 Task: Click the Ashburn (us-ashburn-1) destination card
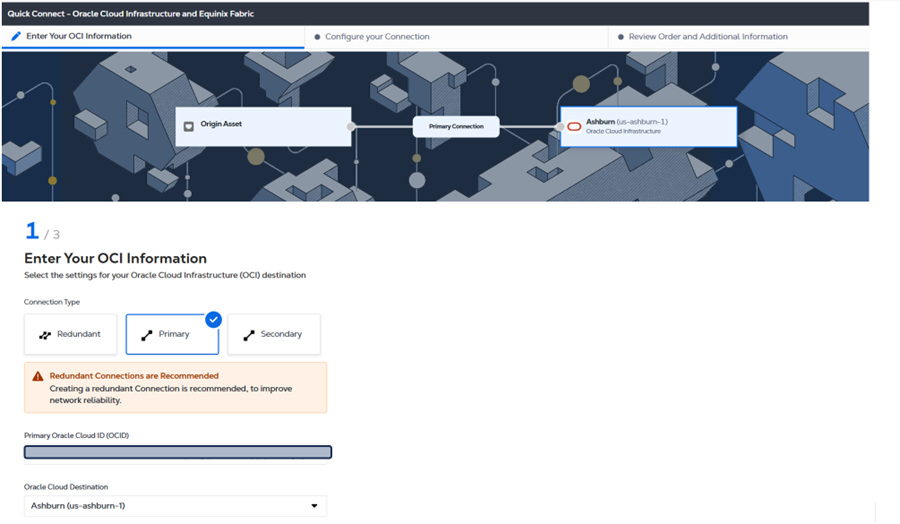[649, 126]
